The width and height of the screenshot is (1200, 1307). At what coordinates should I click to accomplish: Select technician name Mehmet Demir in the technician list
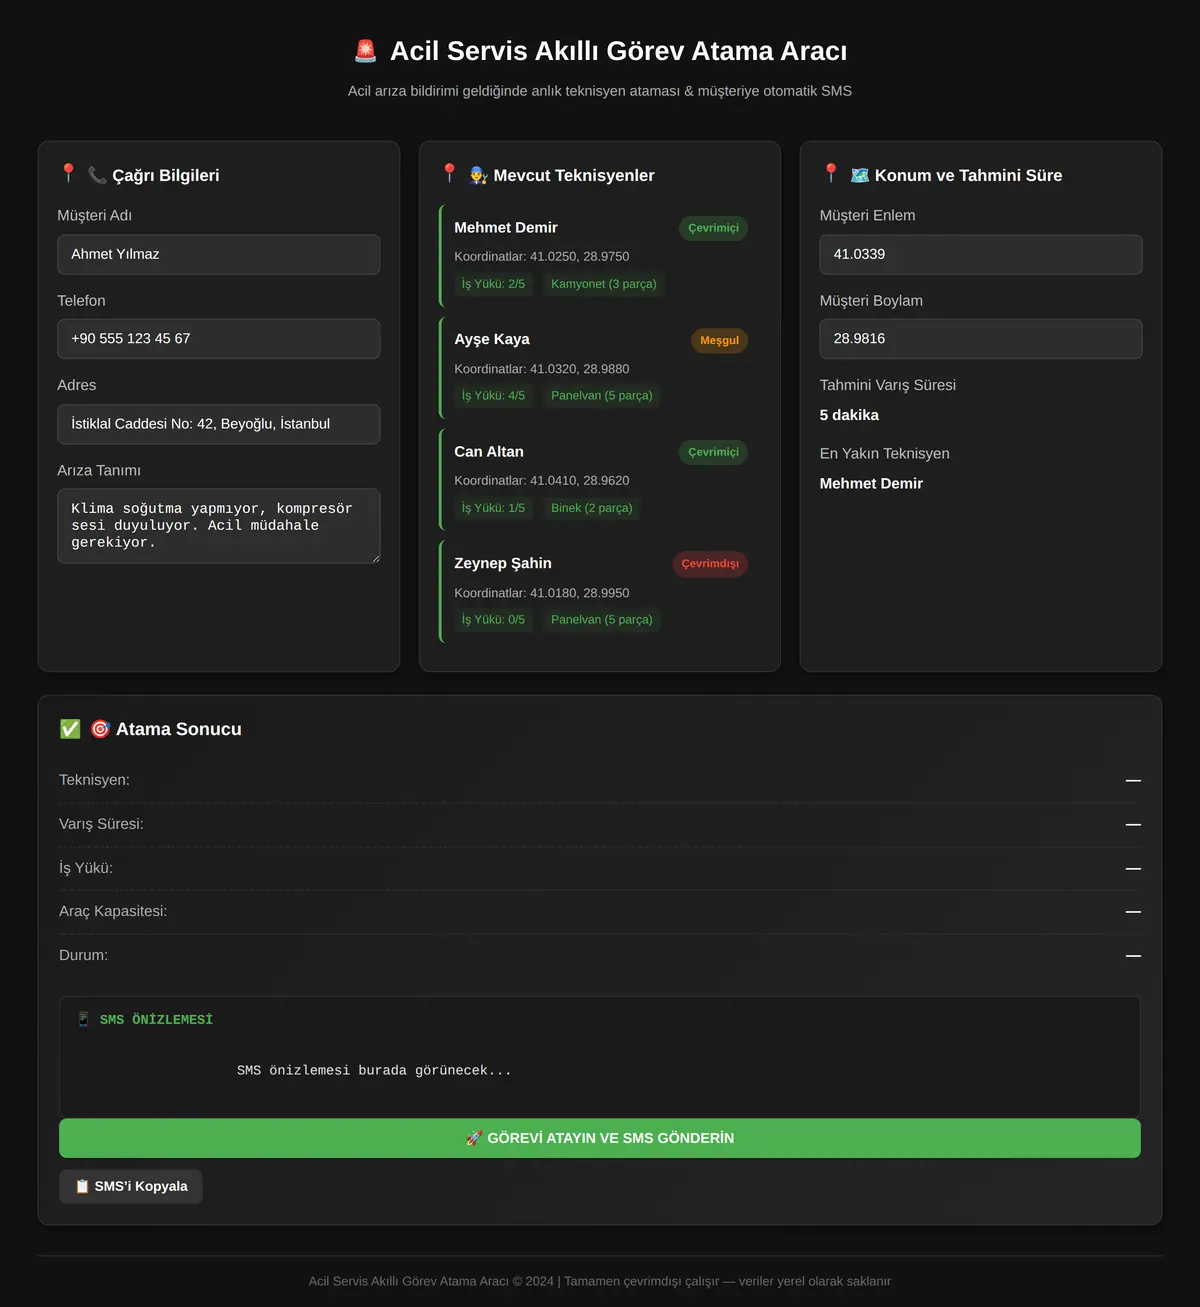tap(506, 228)
